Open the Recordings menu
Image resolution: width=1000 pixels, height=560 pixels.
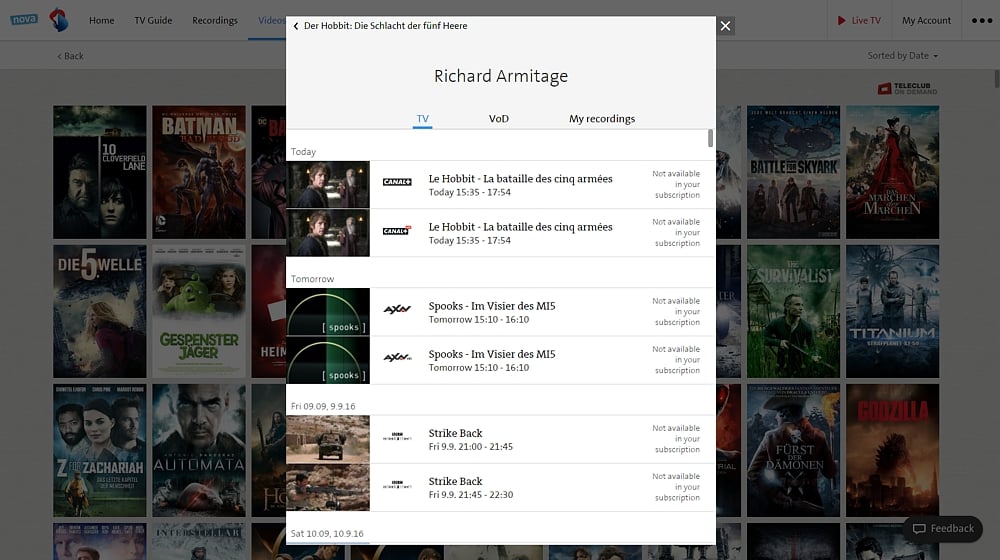[215, 20]
